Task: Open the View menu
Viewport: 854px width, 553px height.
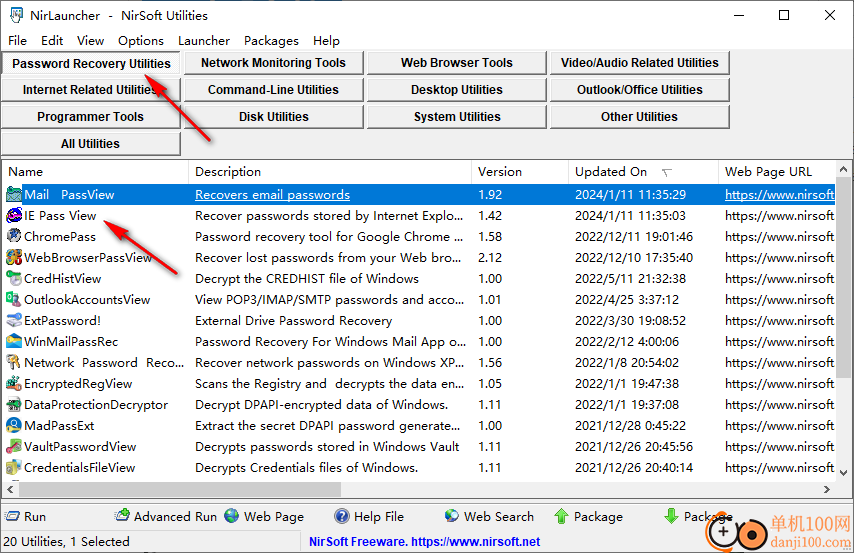Action: (90, 41)
